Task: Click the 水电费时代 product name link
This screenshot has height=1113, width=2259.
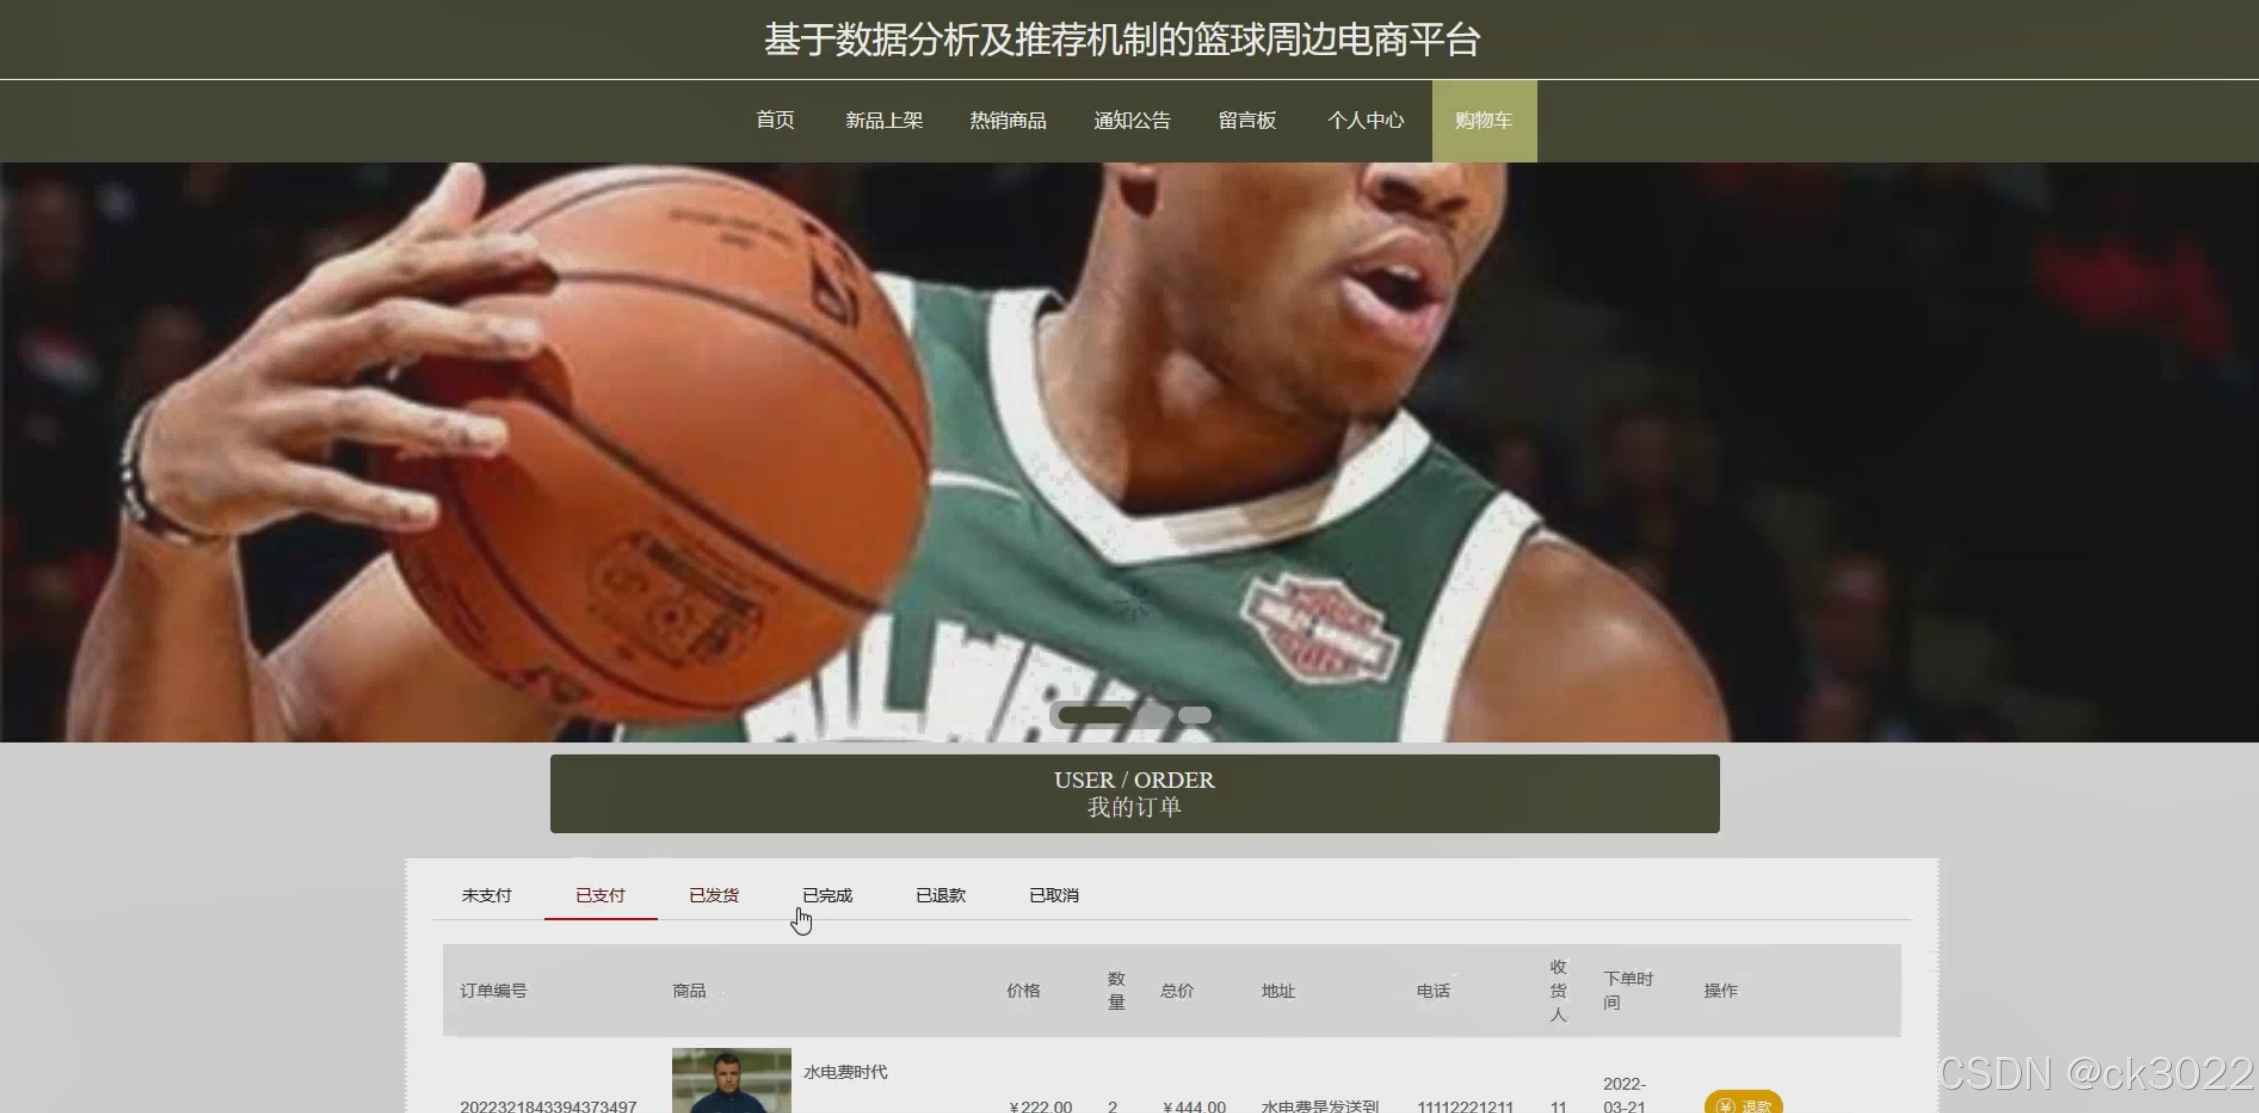Action: pos(845,1072)
